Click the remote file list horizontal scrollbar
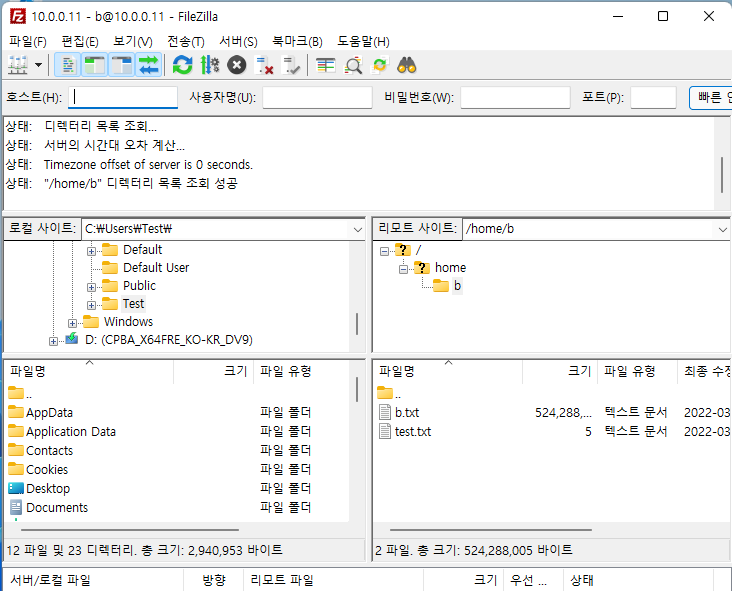This screenshot has height=591, width=732. pos(491,530)
